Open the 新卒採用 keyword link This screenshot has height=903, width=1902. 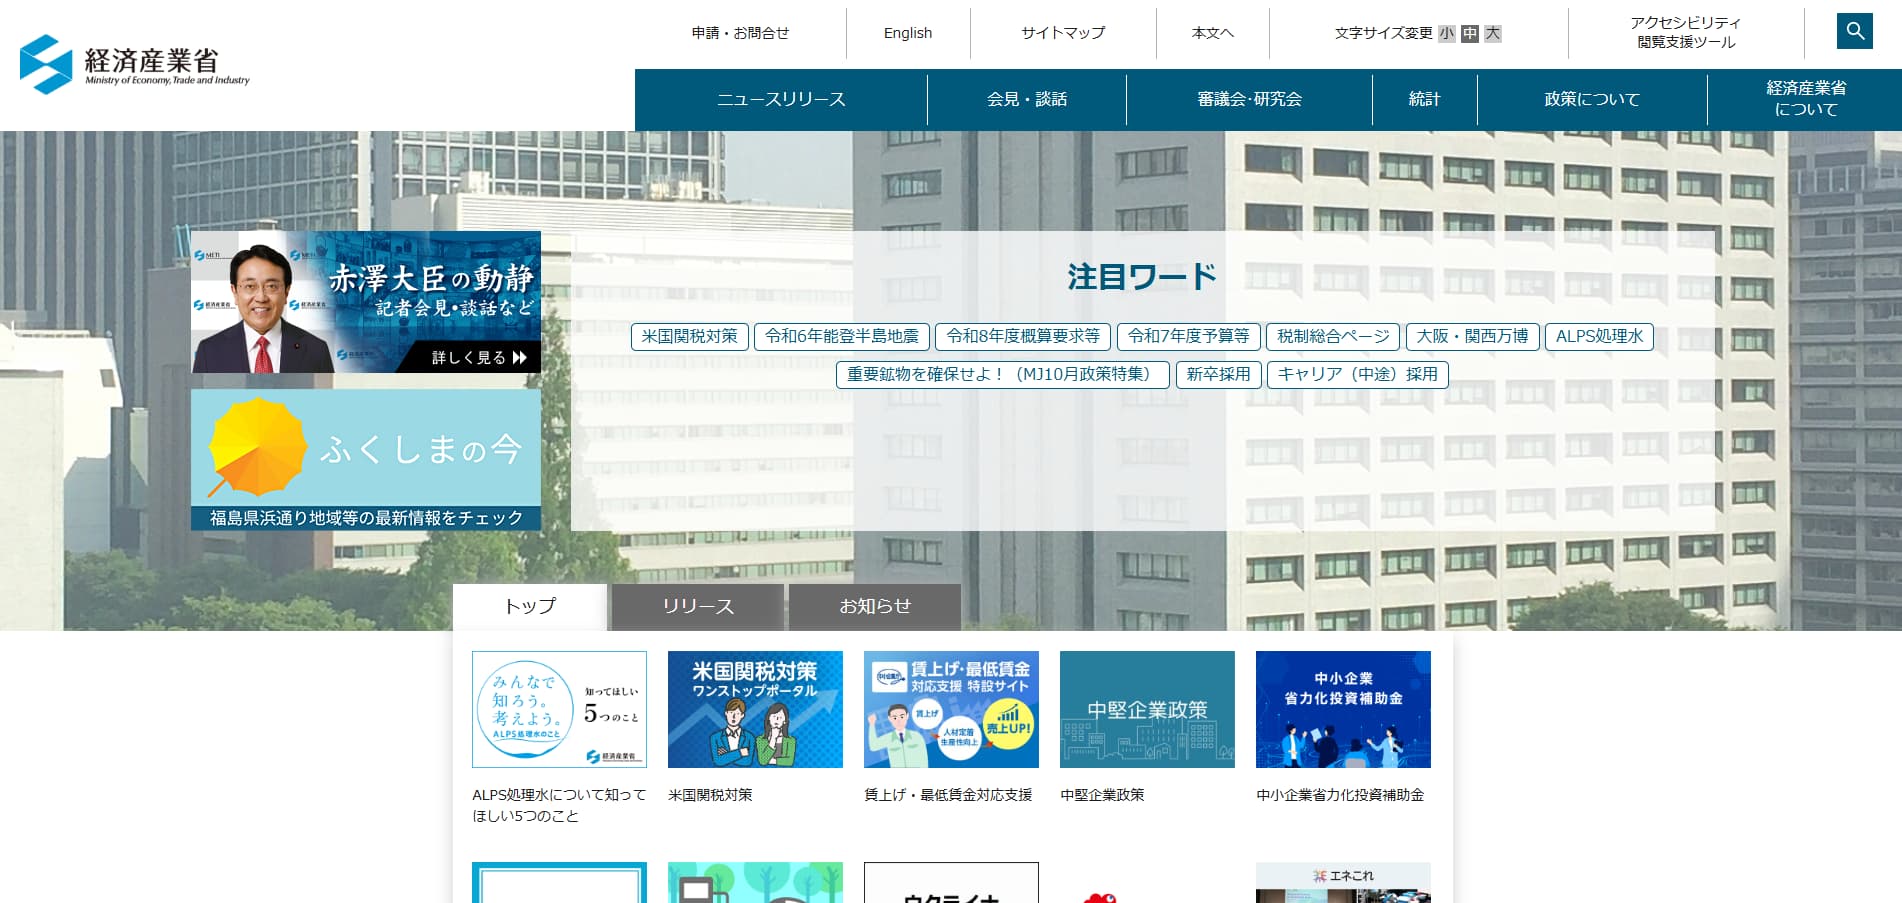coord(1218,375)
